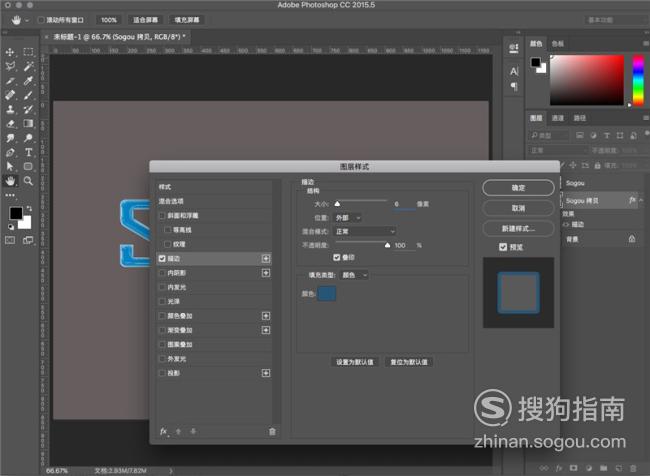
Task: Click the fx icon at dialog bottom
Action: [x=164, y=432]
